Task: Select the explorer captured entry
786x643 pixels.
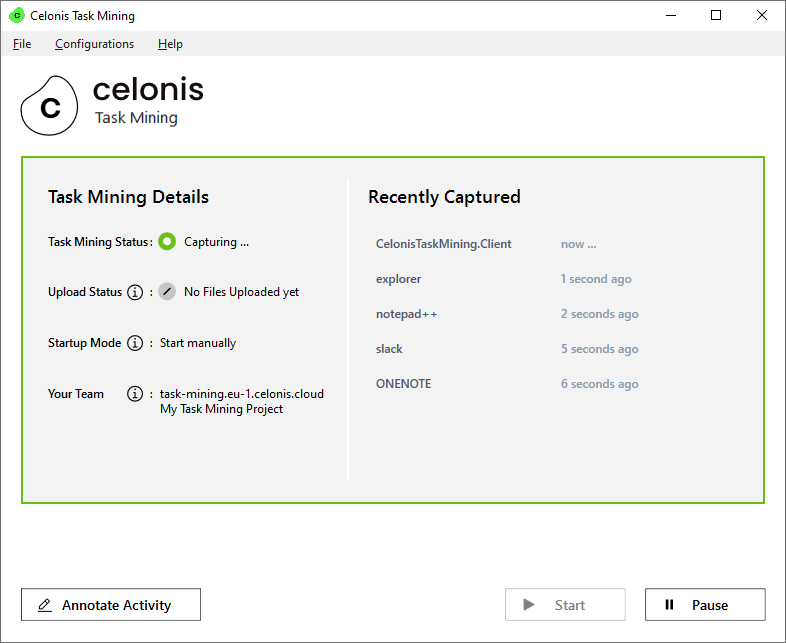Action: (x=399, y=279)
